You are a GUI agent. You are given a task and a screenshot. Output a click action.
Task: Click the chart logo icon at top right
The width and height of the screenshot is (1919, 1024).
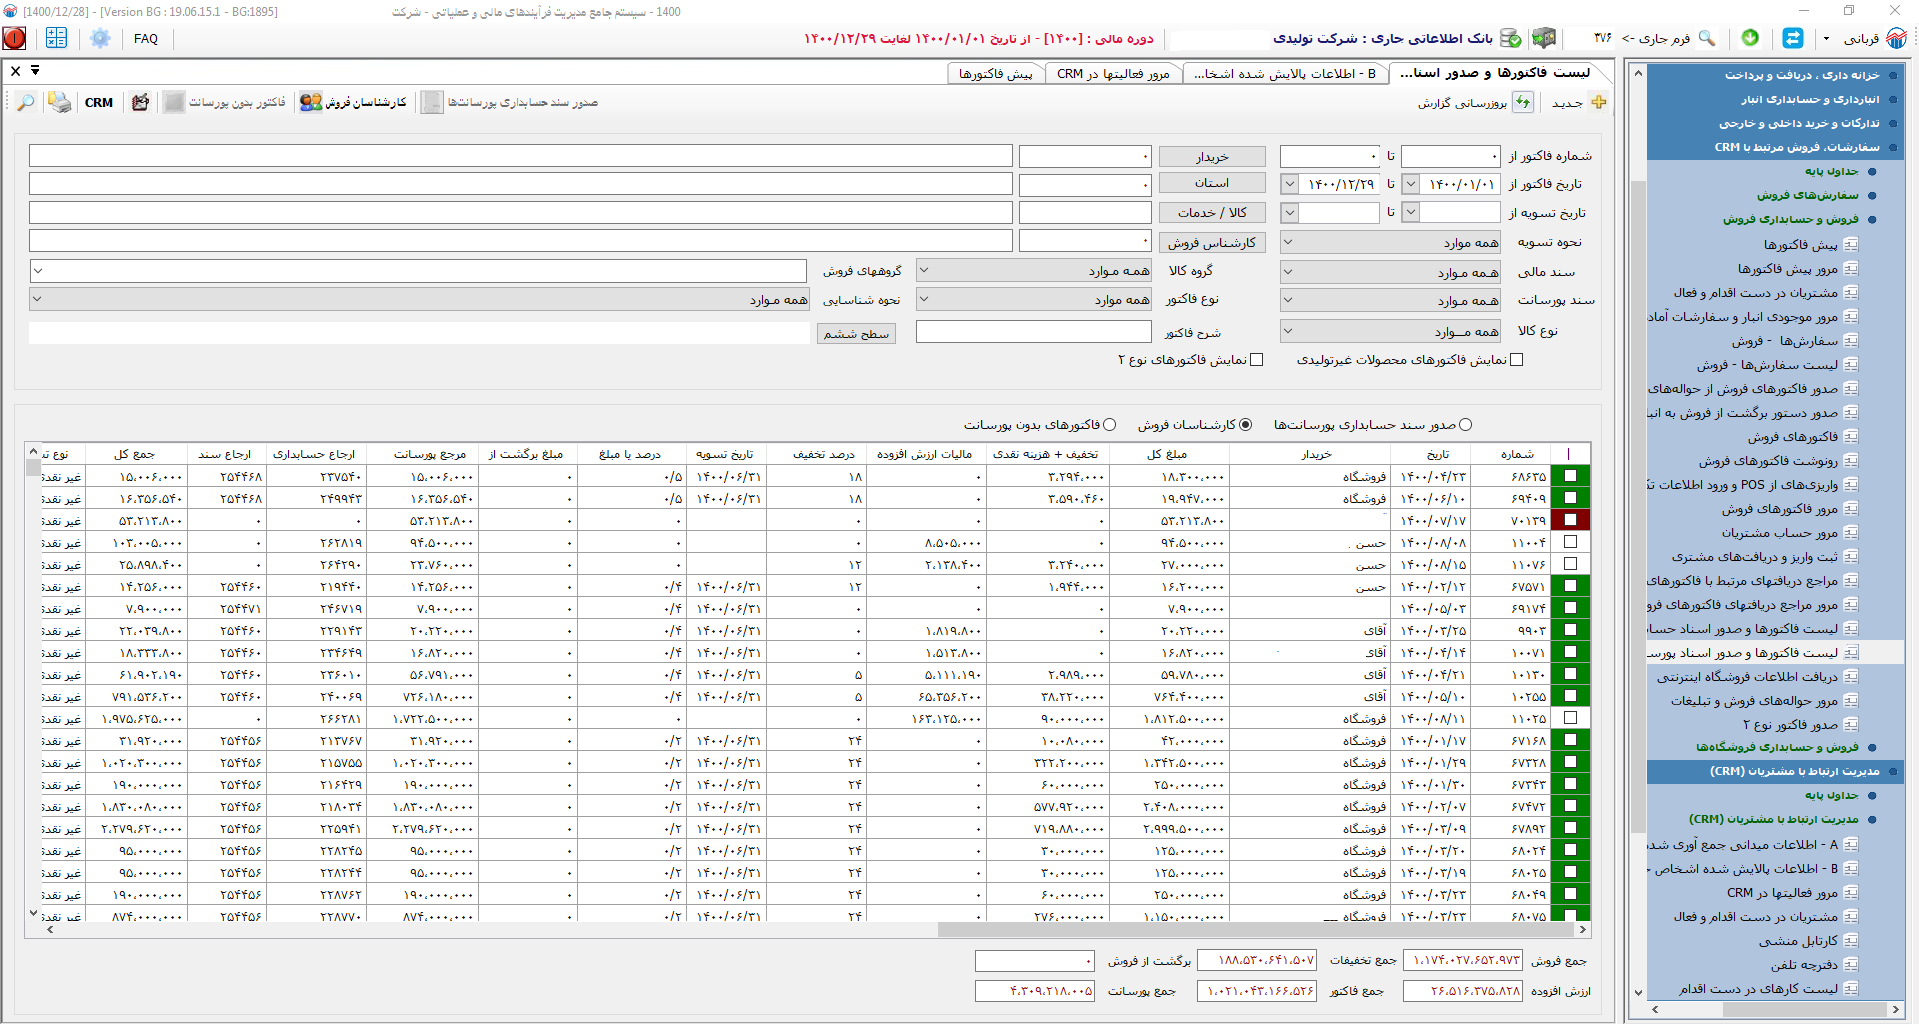[x=1896, y=38]
